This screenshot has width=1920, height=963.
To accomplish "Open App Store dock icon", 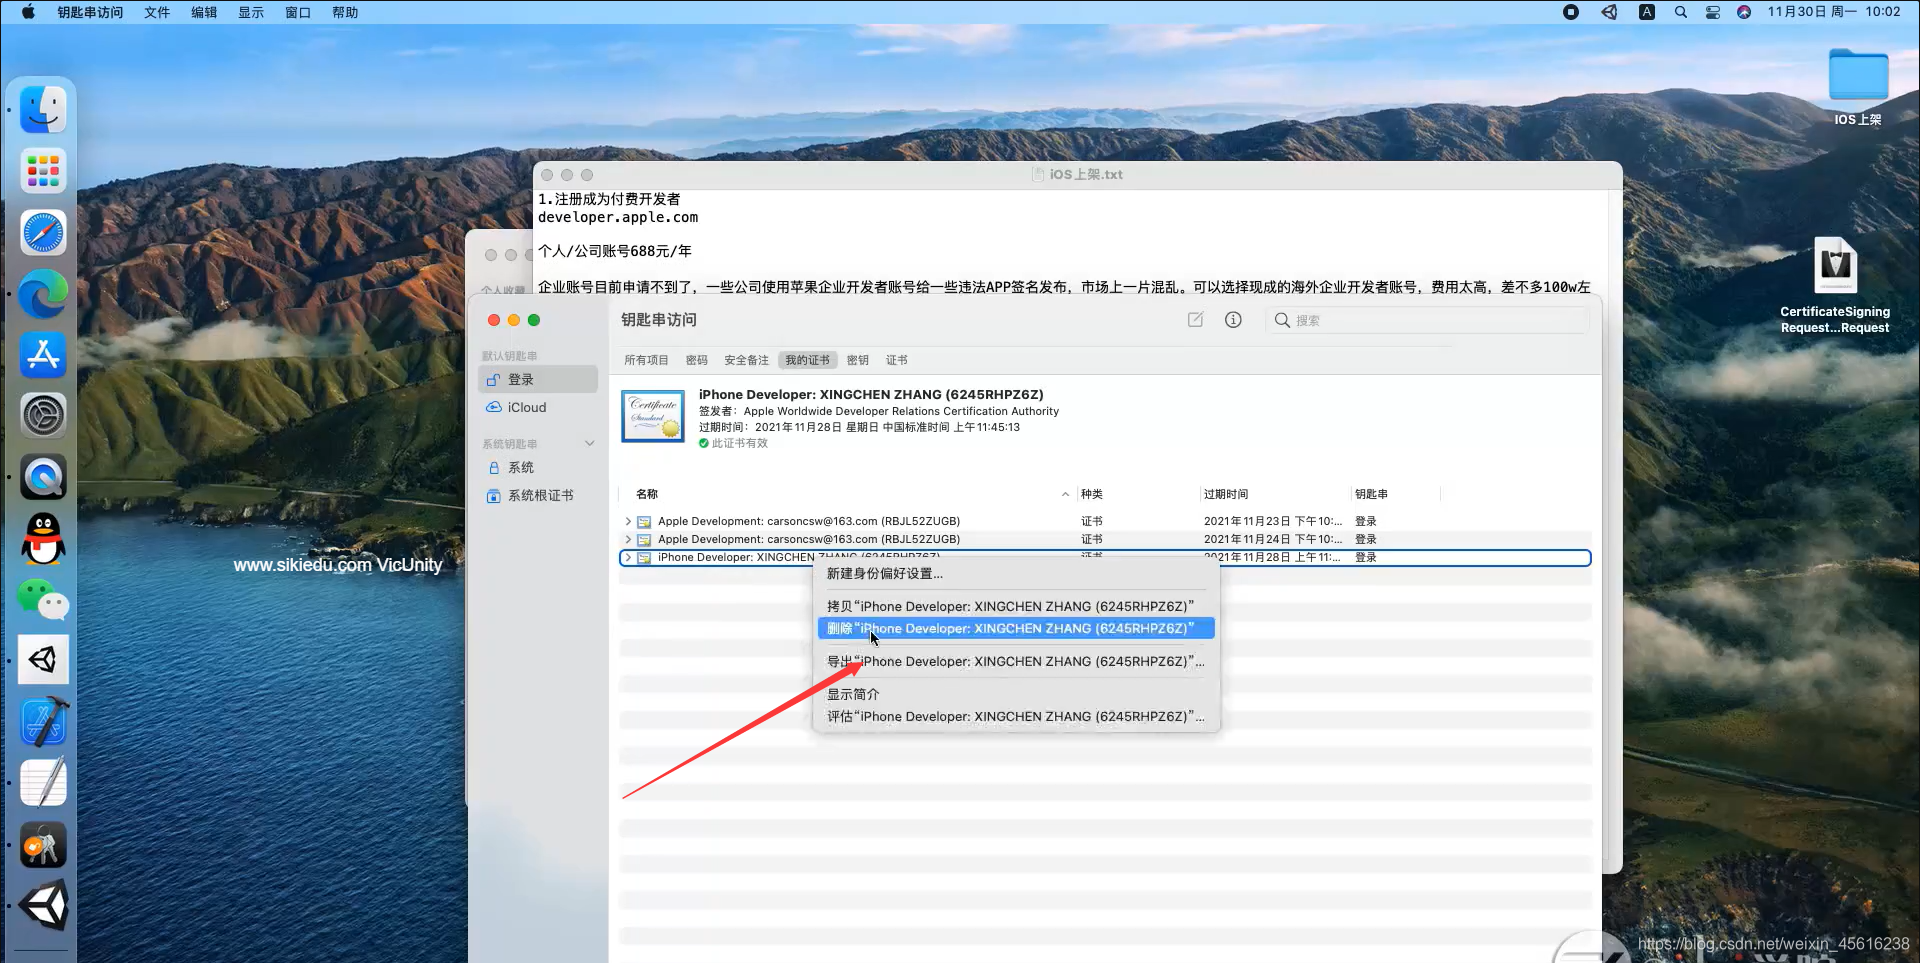I will [43, 355].
